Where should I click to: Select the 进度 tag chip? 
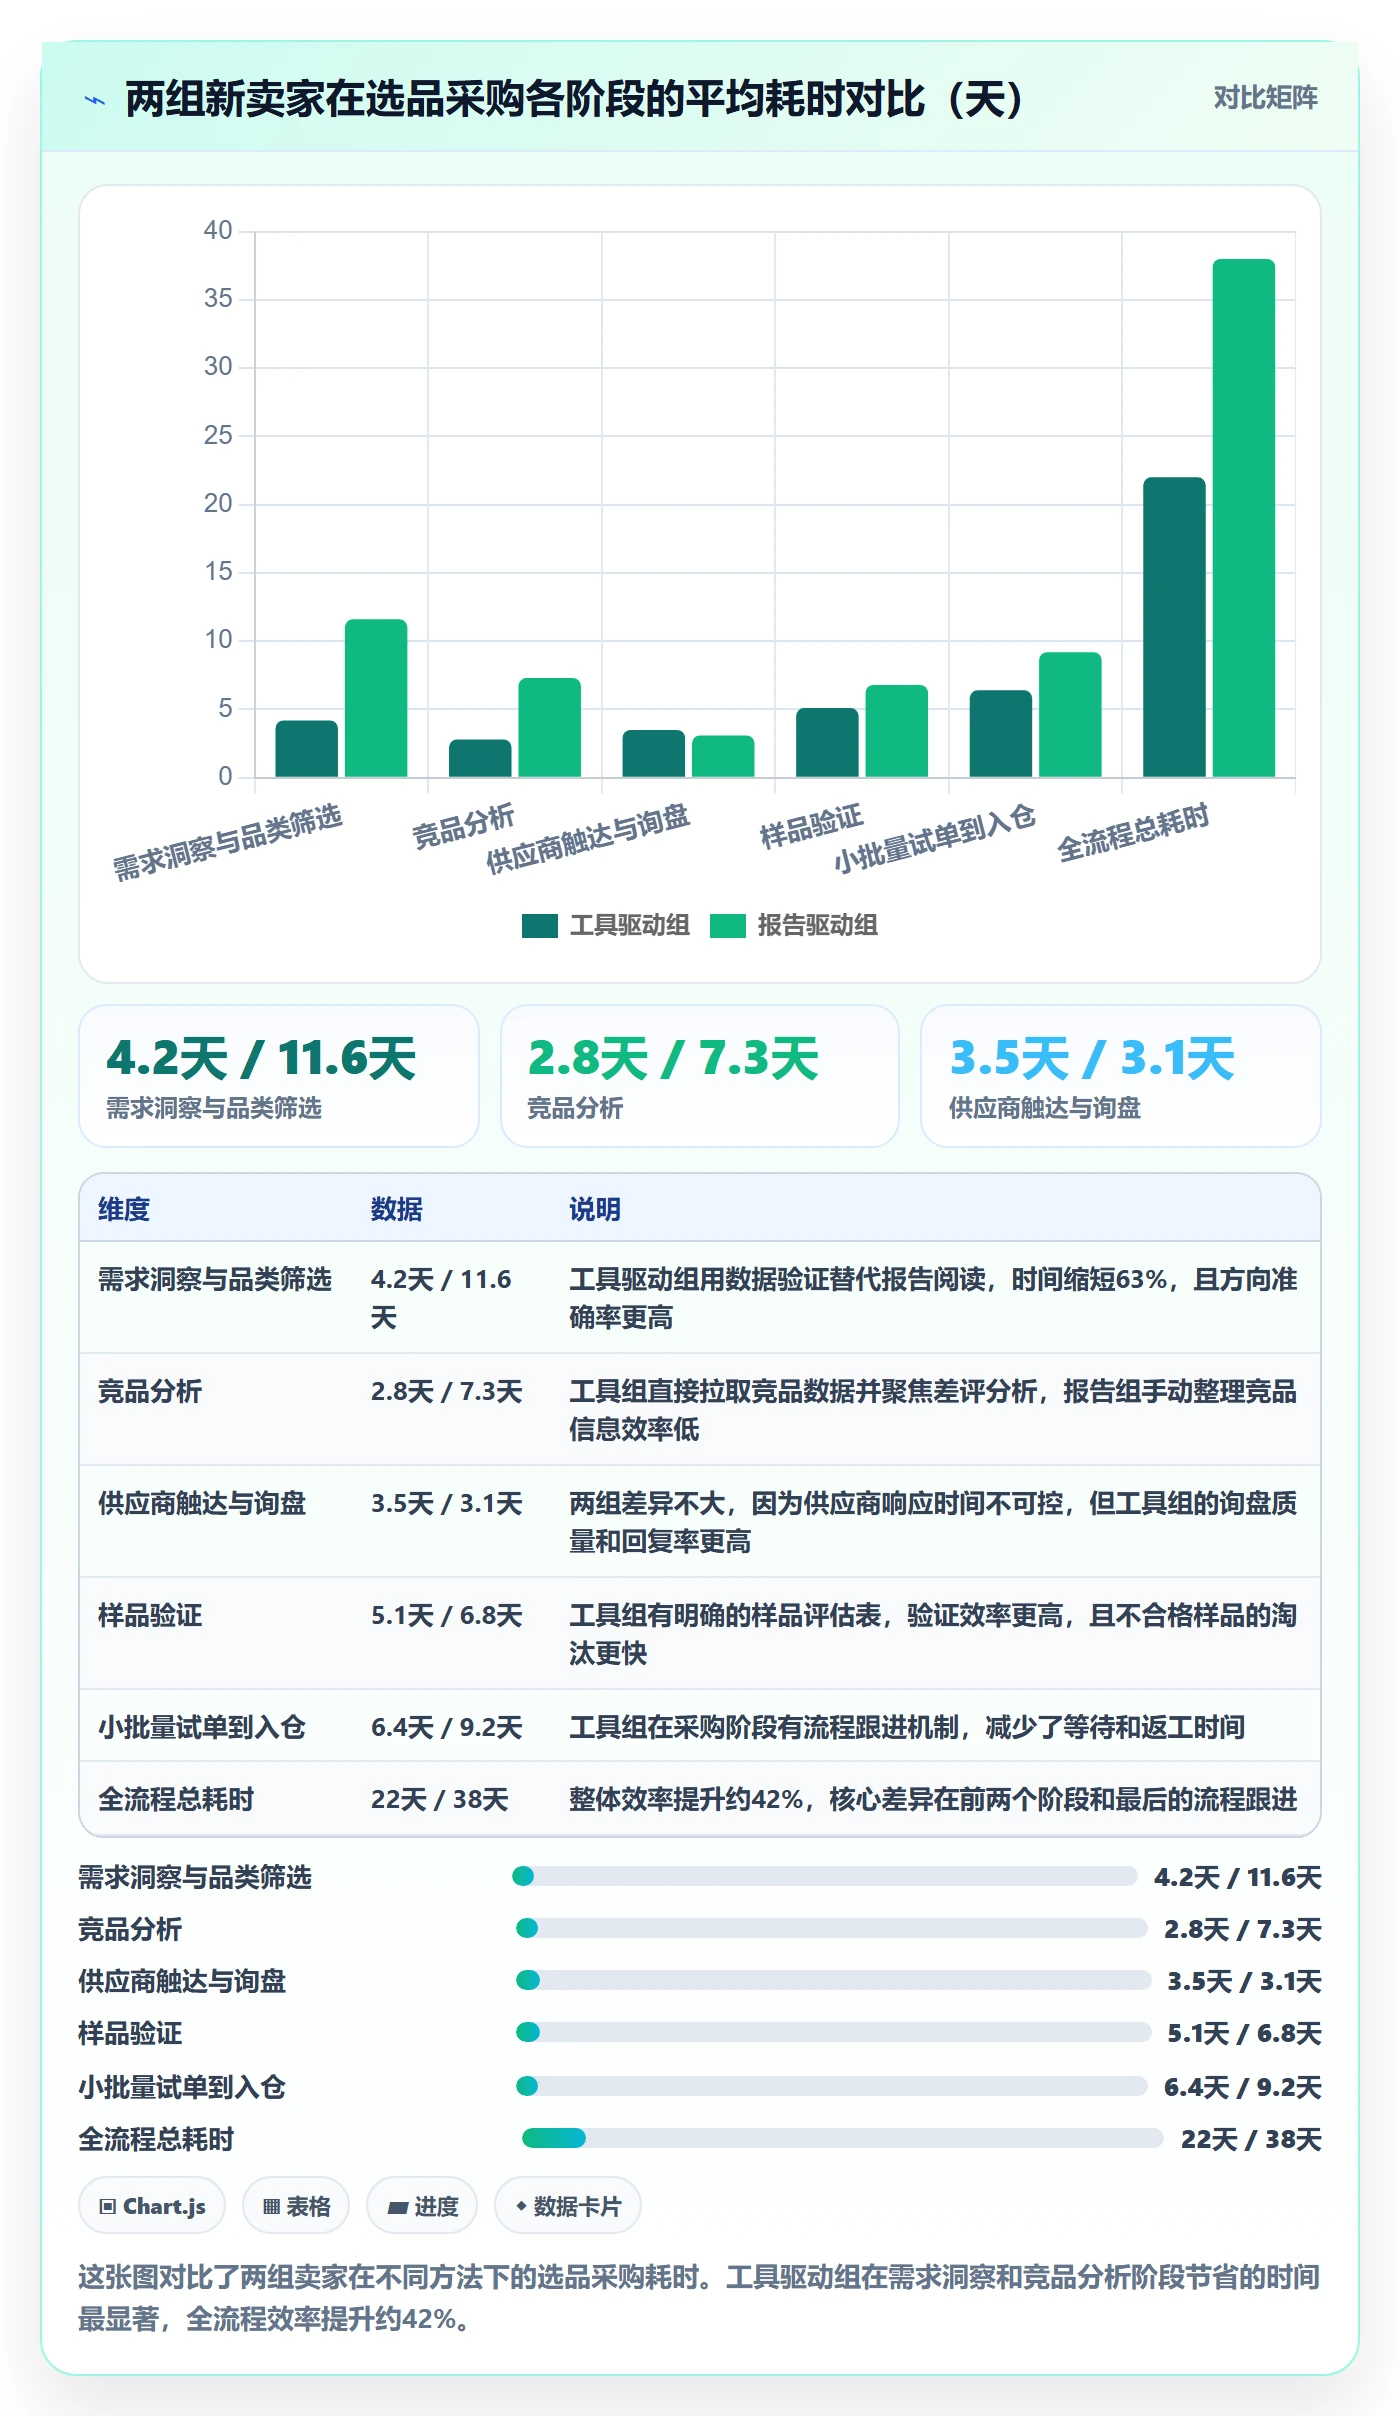[422, 2205]
